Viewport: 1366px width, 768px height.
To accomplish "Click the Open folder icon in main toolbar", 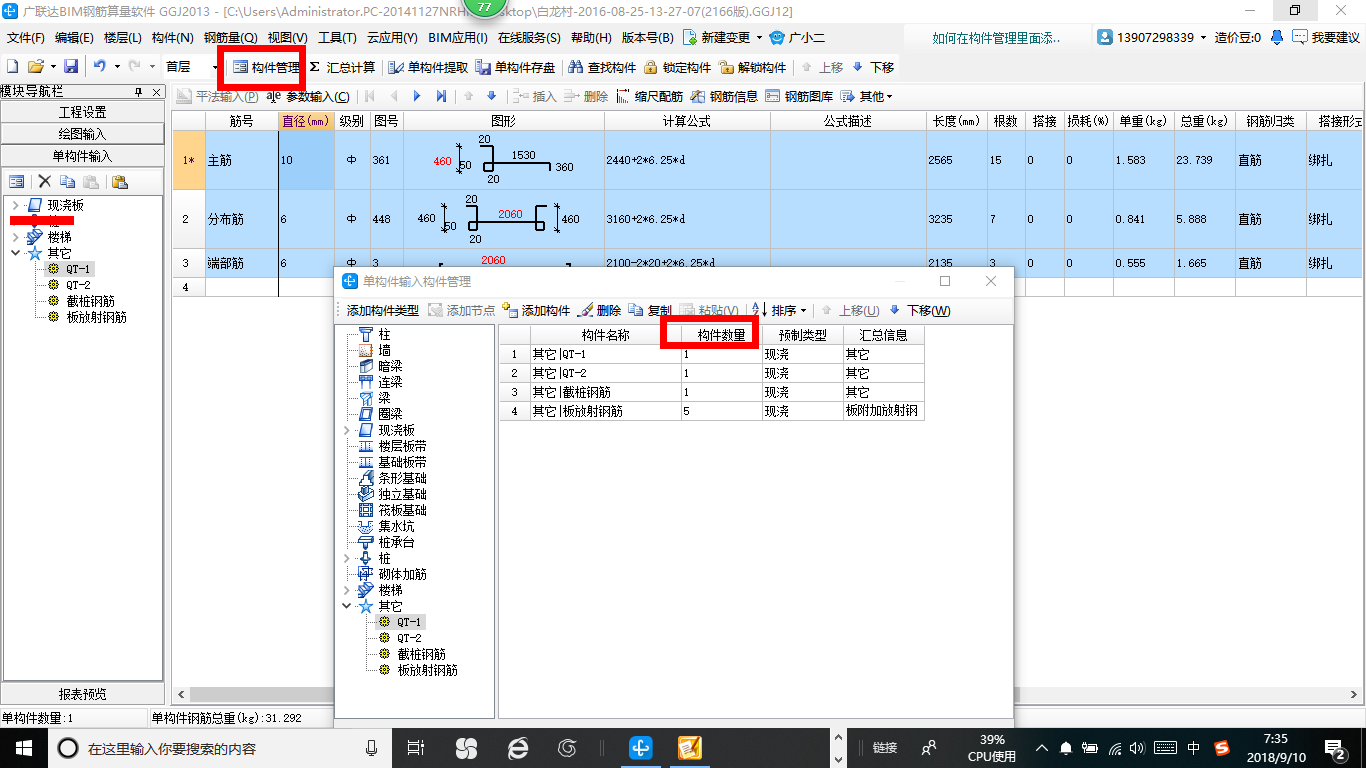I will tap(35, 67).
